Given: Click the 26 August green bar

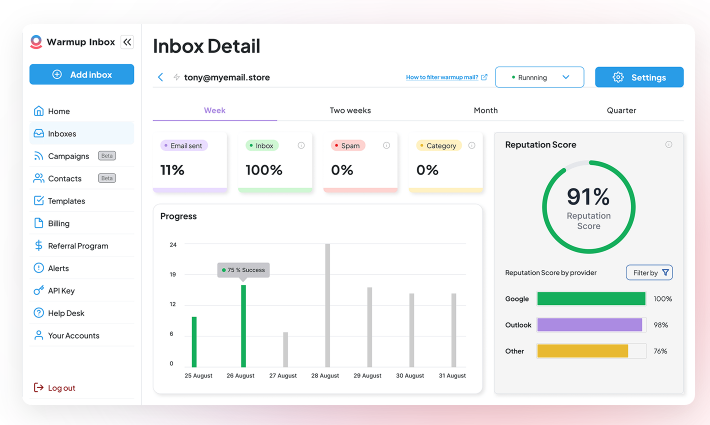Looking at the screenshot, I should tap(243, 326).
